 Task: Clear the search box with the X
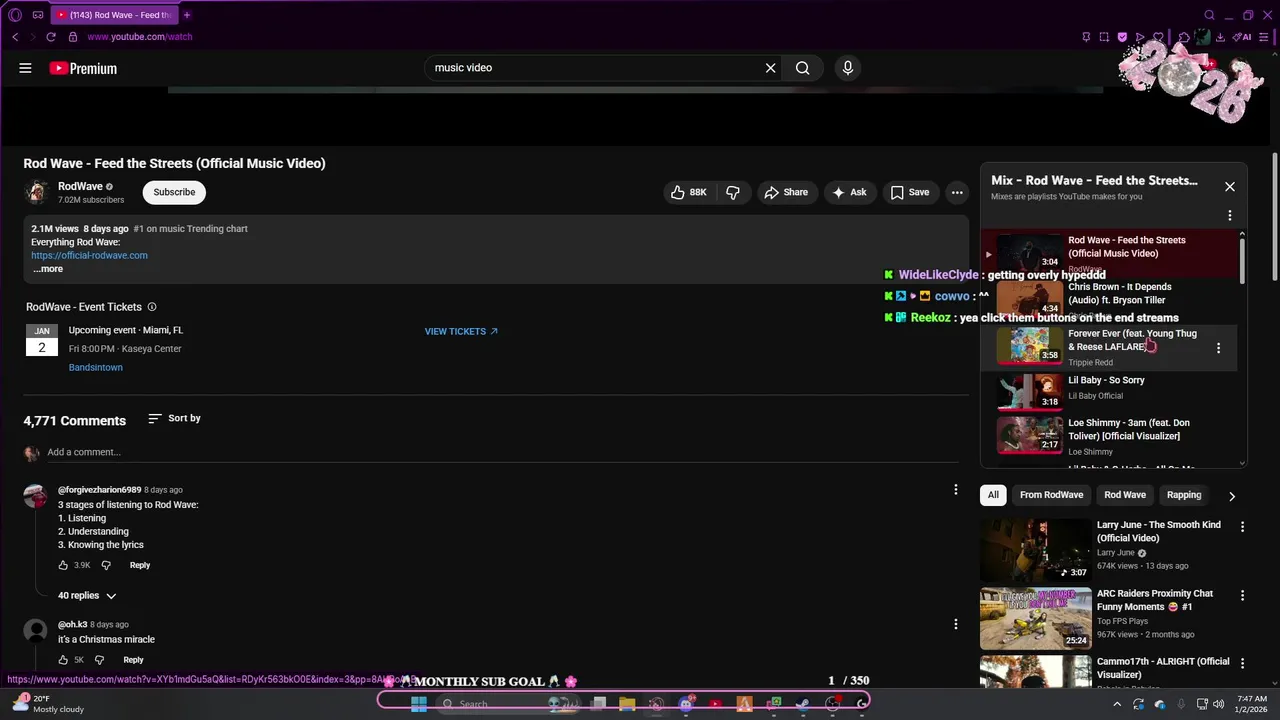(x=770, y=68)
